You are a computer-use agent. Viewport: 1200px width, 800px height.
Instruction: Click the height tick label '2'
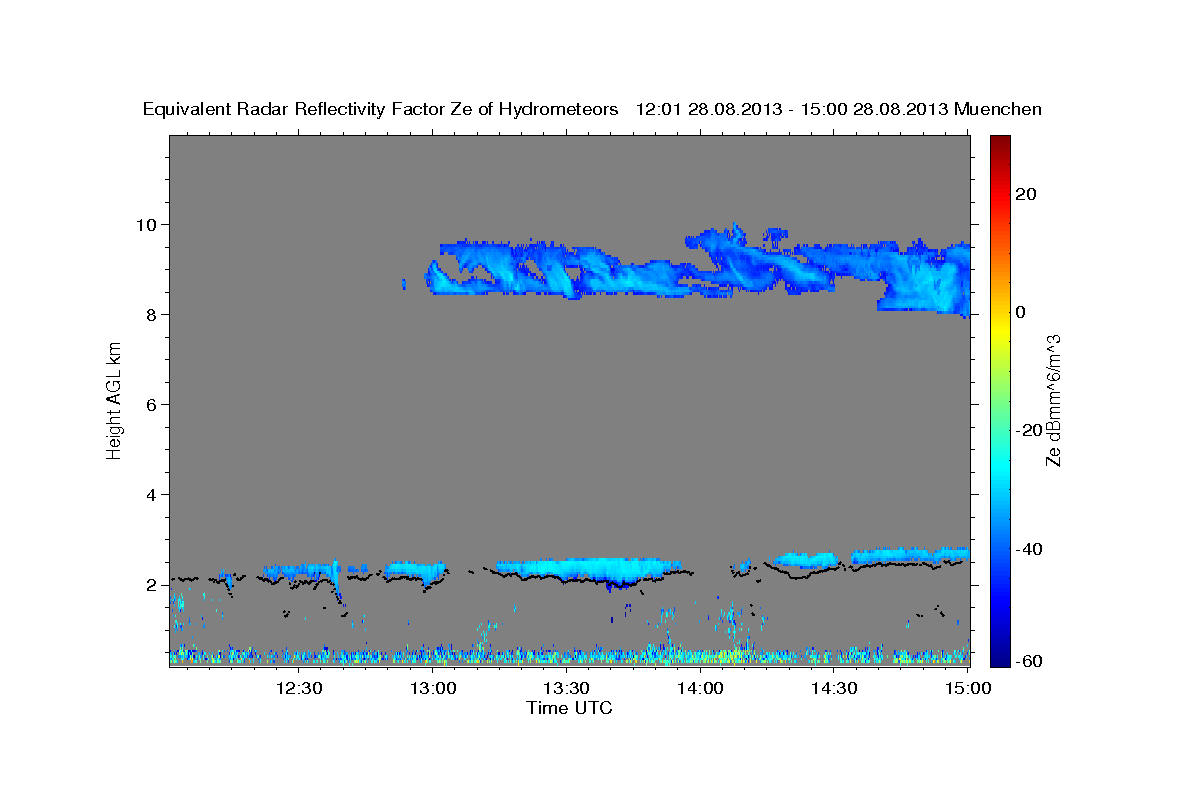click(152, 584)
